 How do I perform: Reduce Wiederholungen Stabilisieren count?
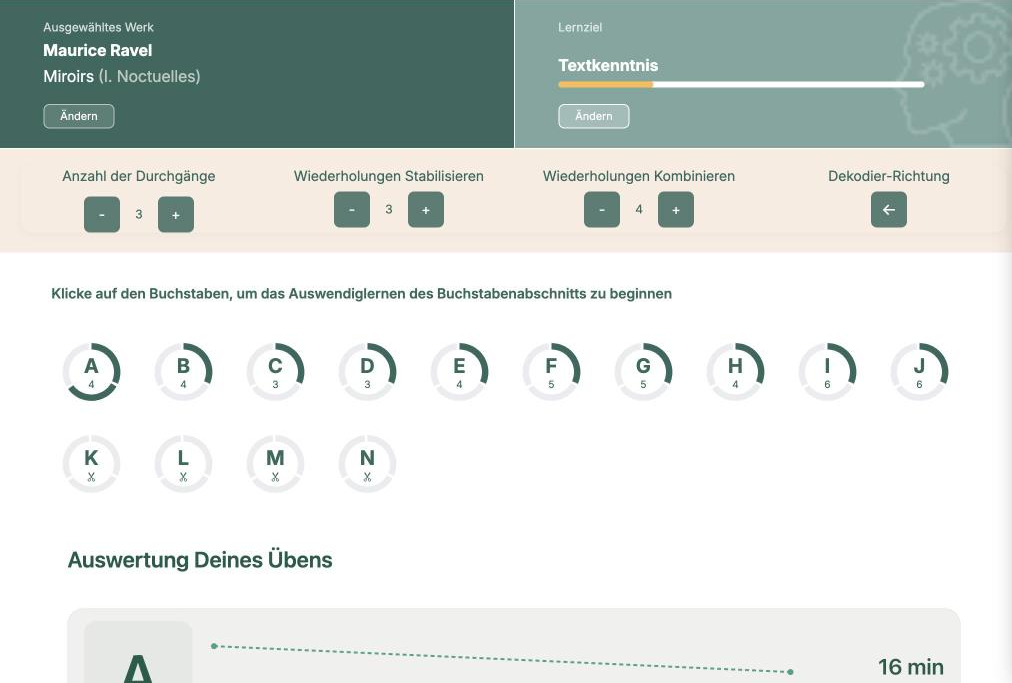click(x=352, y=209)
